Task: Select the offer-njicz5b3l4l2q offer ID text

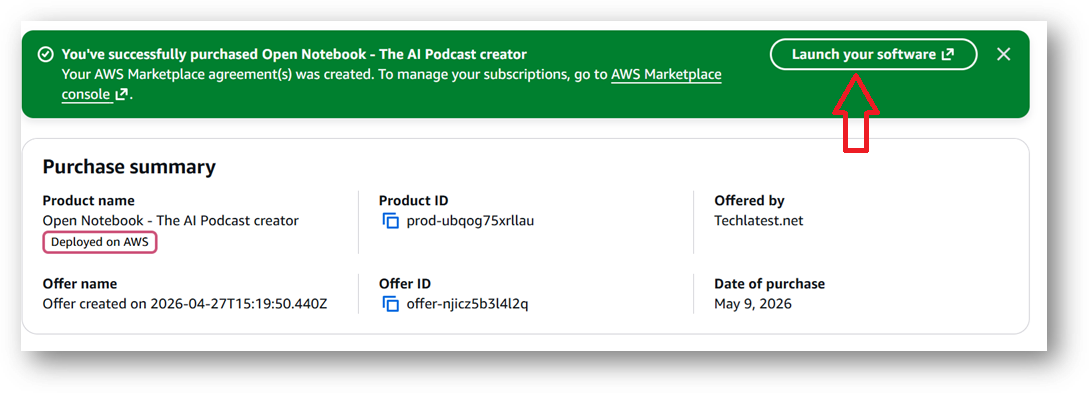Action: click(x=467, y=304)
